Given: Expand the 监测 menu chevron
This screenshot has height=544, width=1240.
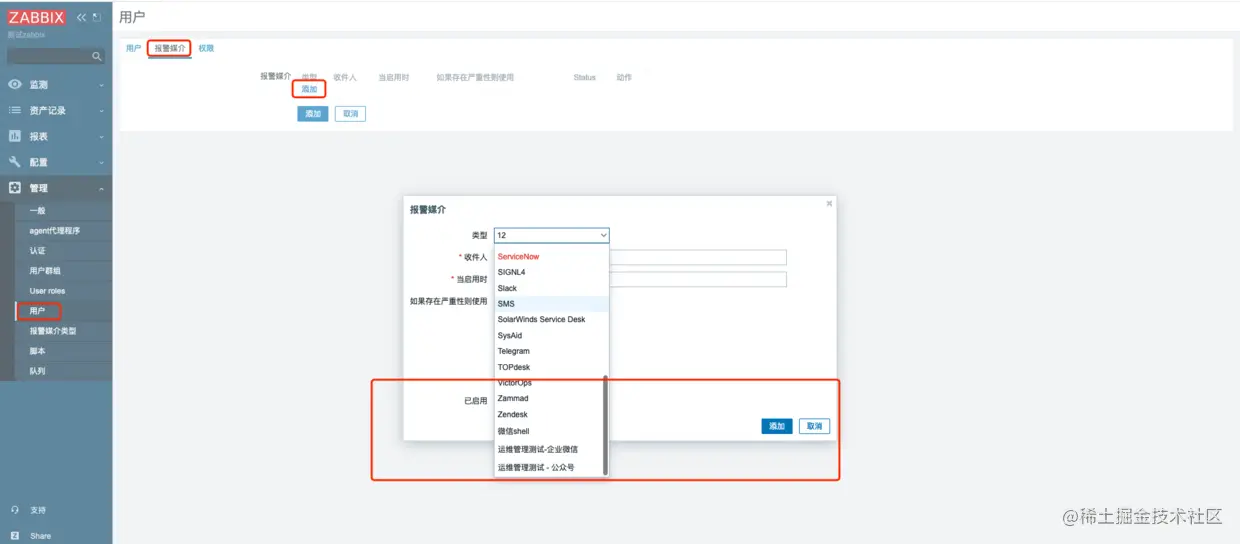Looking at the screenshot, I should click(102, 85).
